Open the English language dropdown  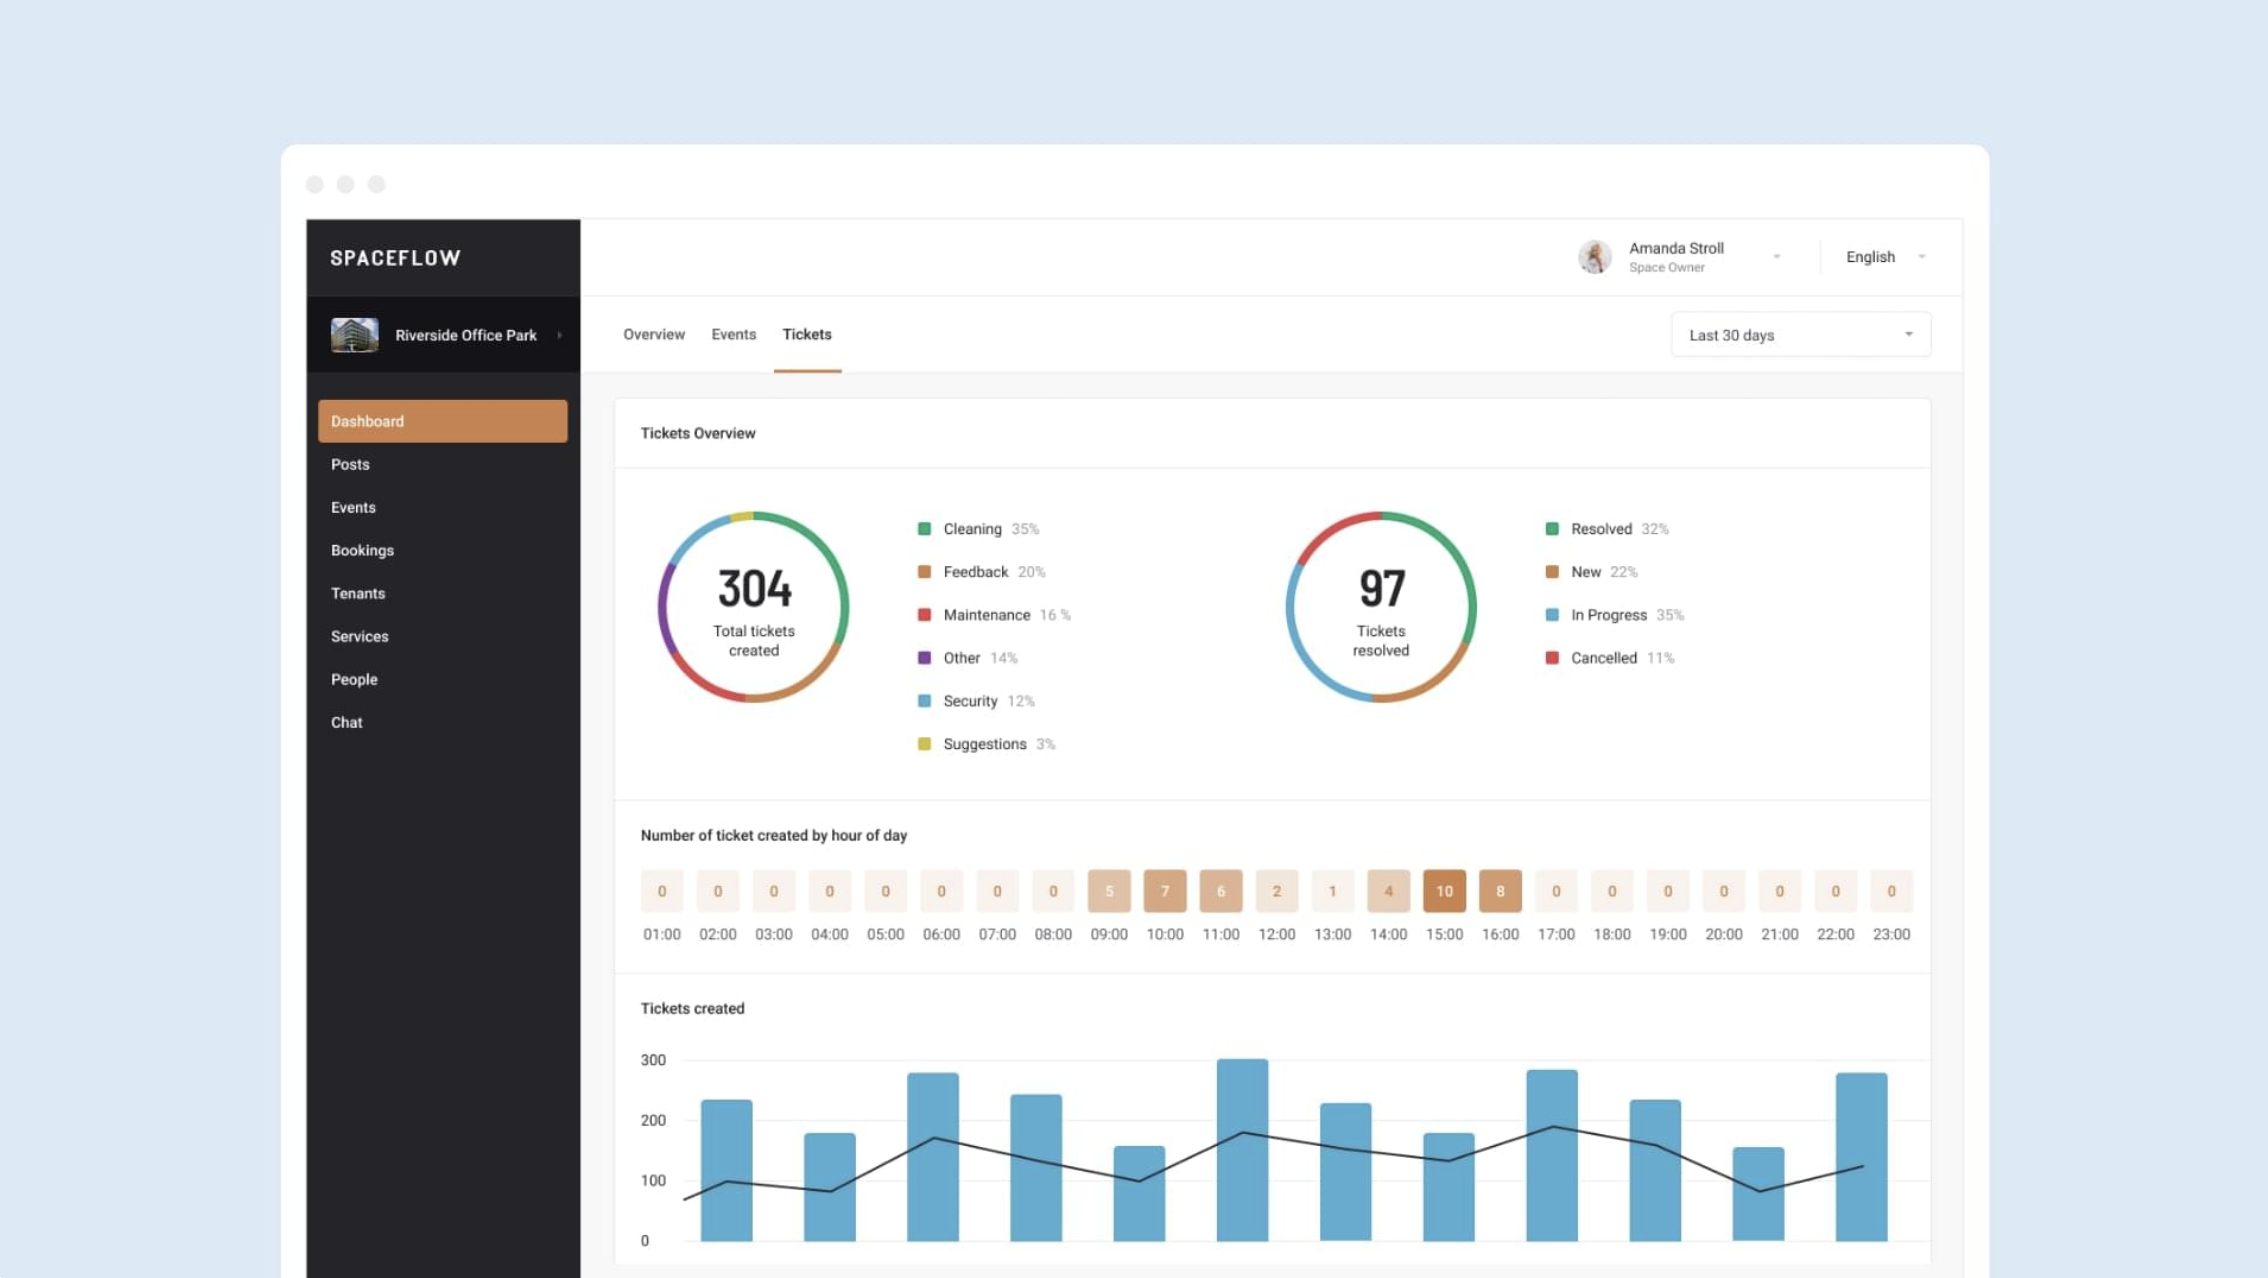[1885, 257]
